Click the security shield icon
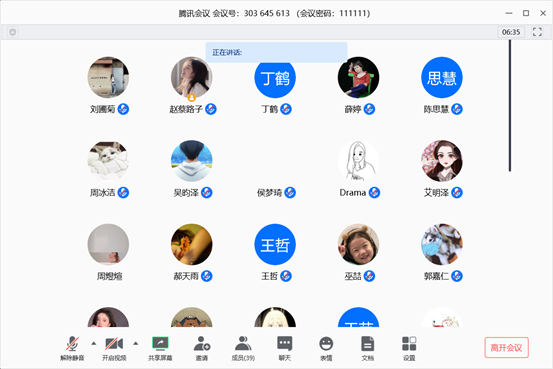553x369 pixels. tap(13, 32)
